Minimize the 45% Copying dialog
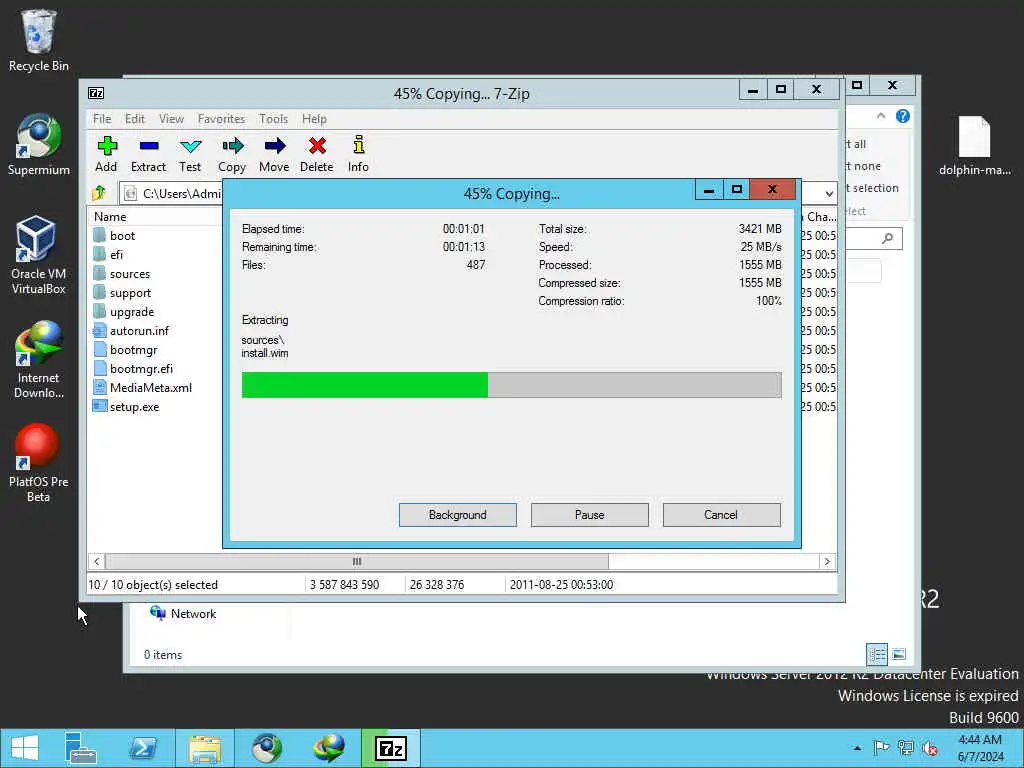This screenshot has height=768, width=1024. [x=709, y=189]
